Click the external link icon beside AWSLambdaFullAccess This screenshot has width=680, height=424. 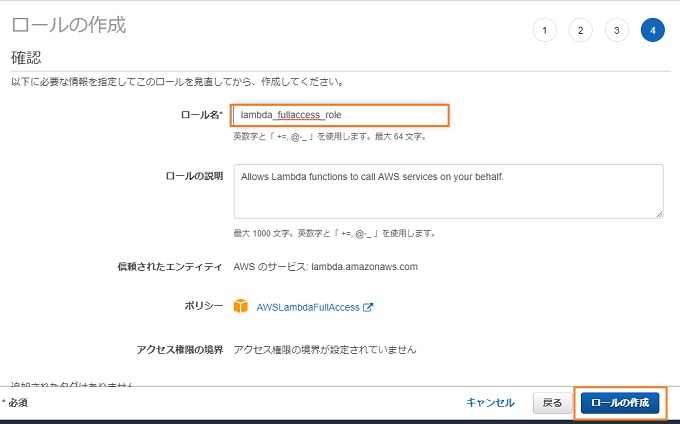(x=368, y=307)
